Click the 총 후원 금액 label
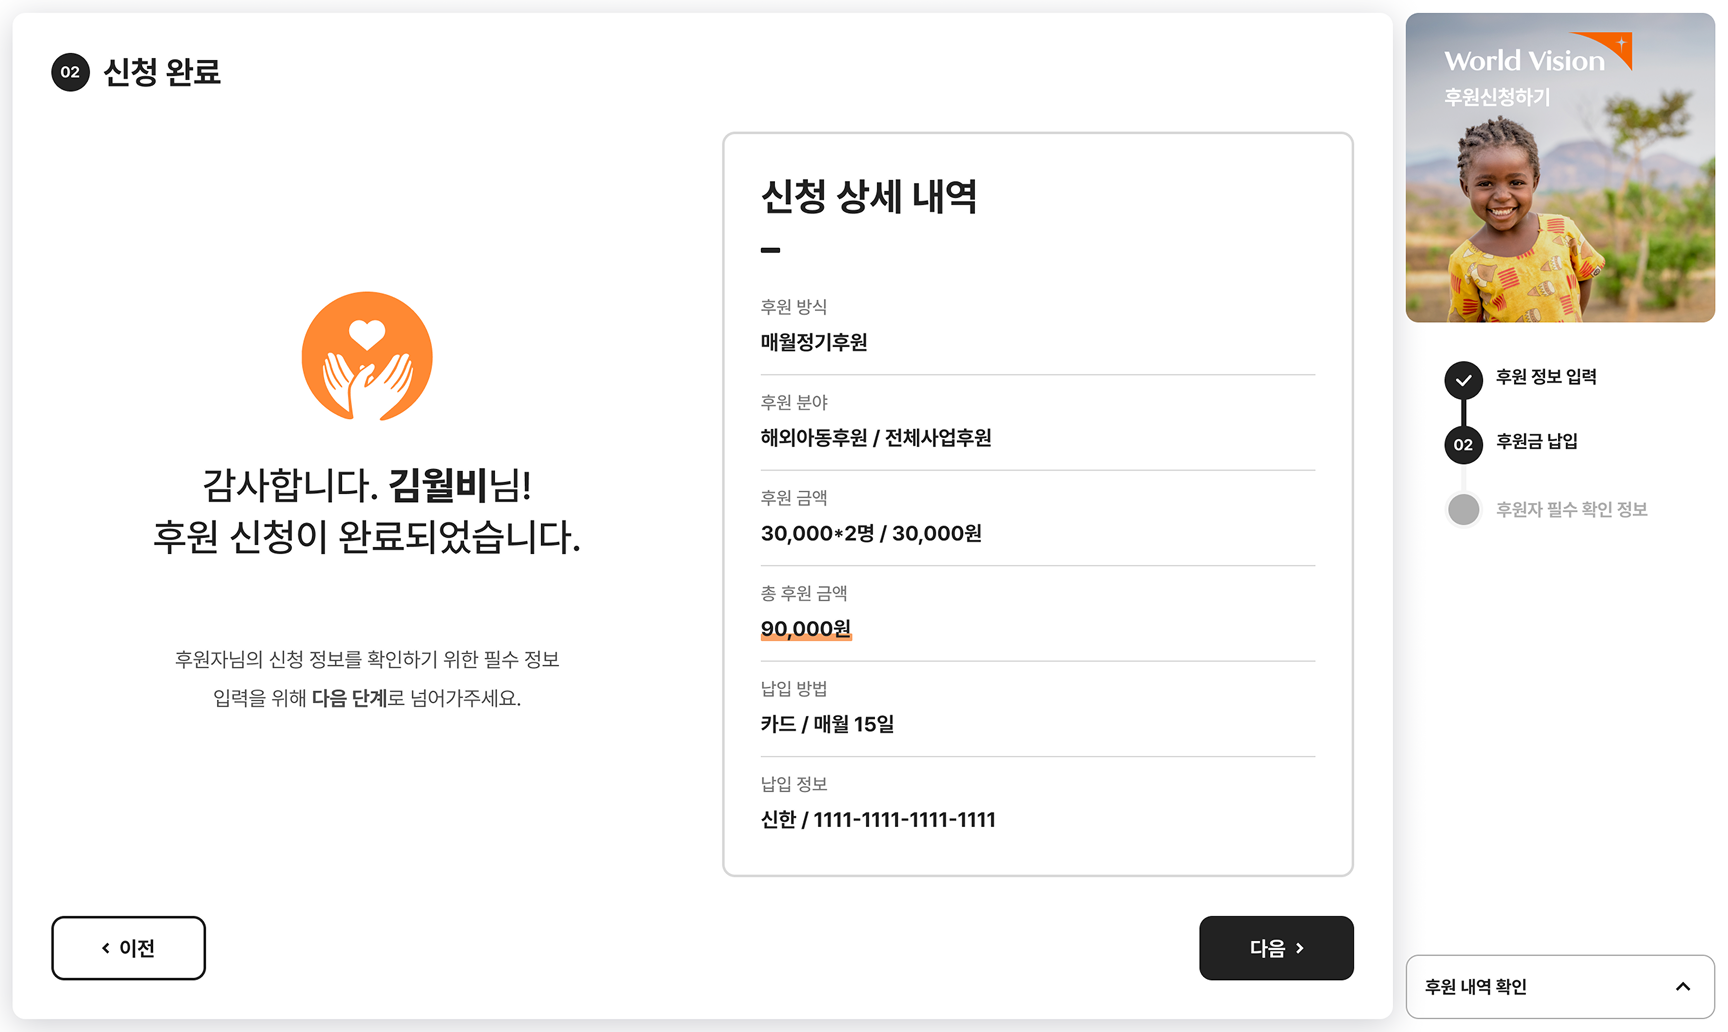 point(804,593)
